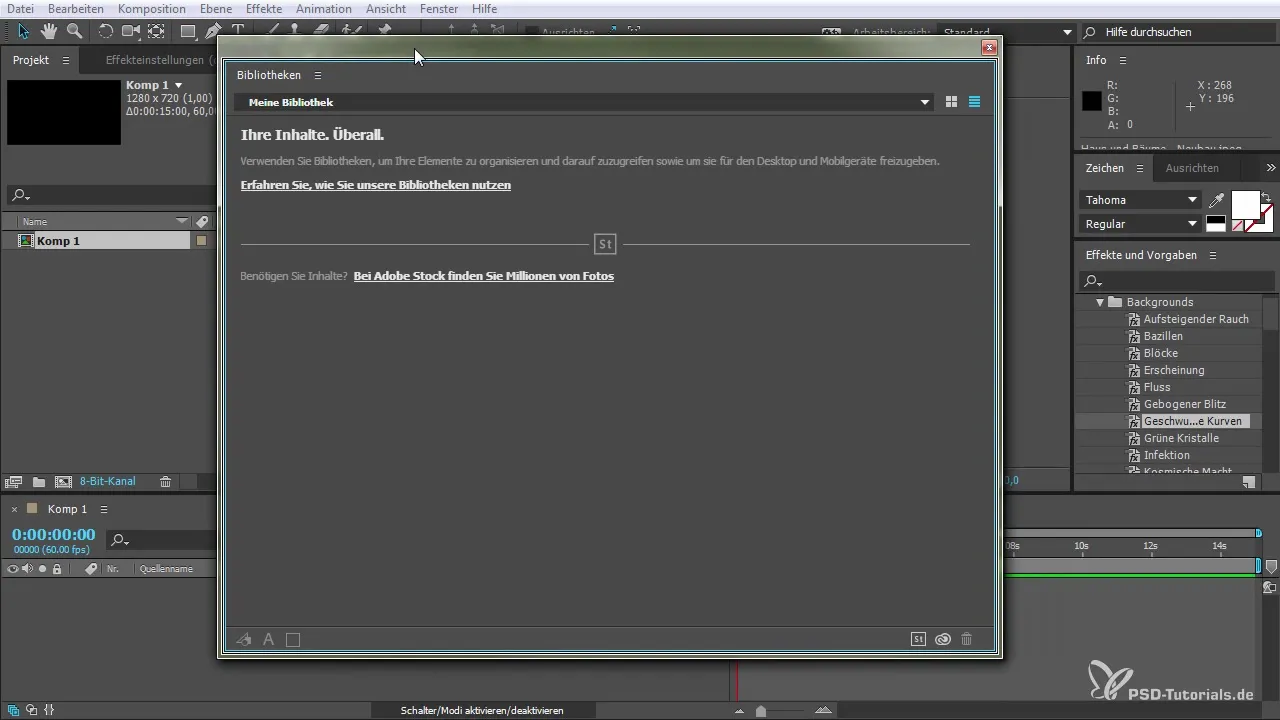Click trash icon in Bibliotheken panel
Screen dimensions: 1280x720
tap(966, 640)
